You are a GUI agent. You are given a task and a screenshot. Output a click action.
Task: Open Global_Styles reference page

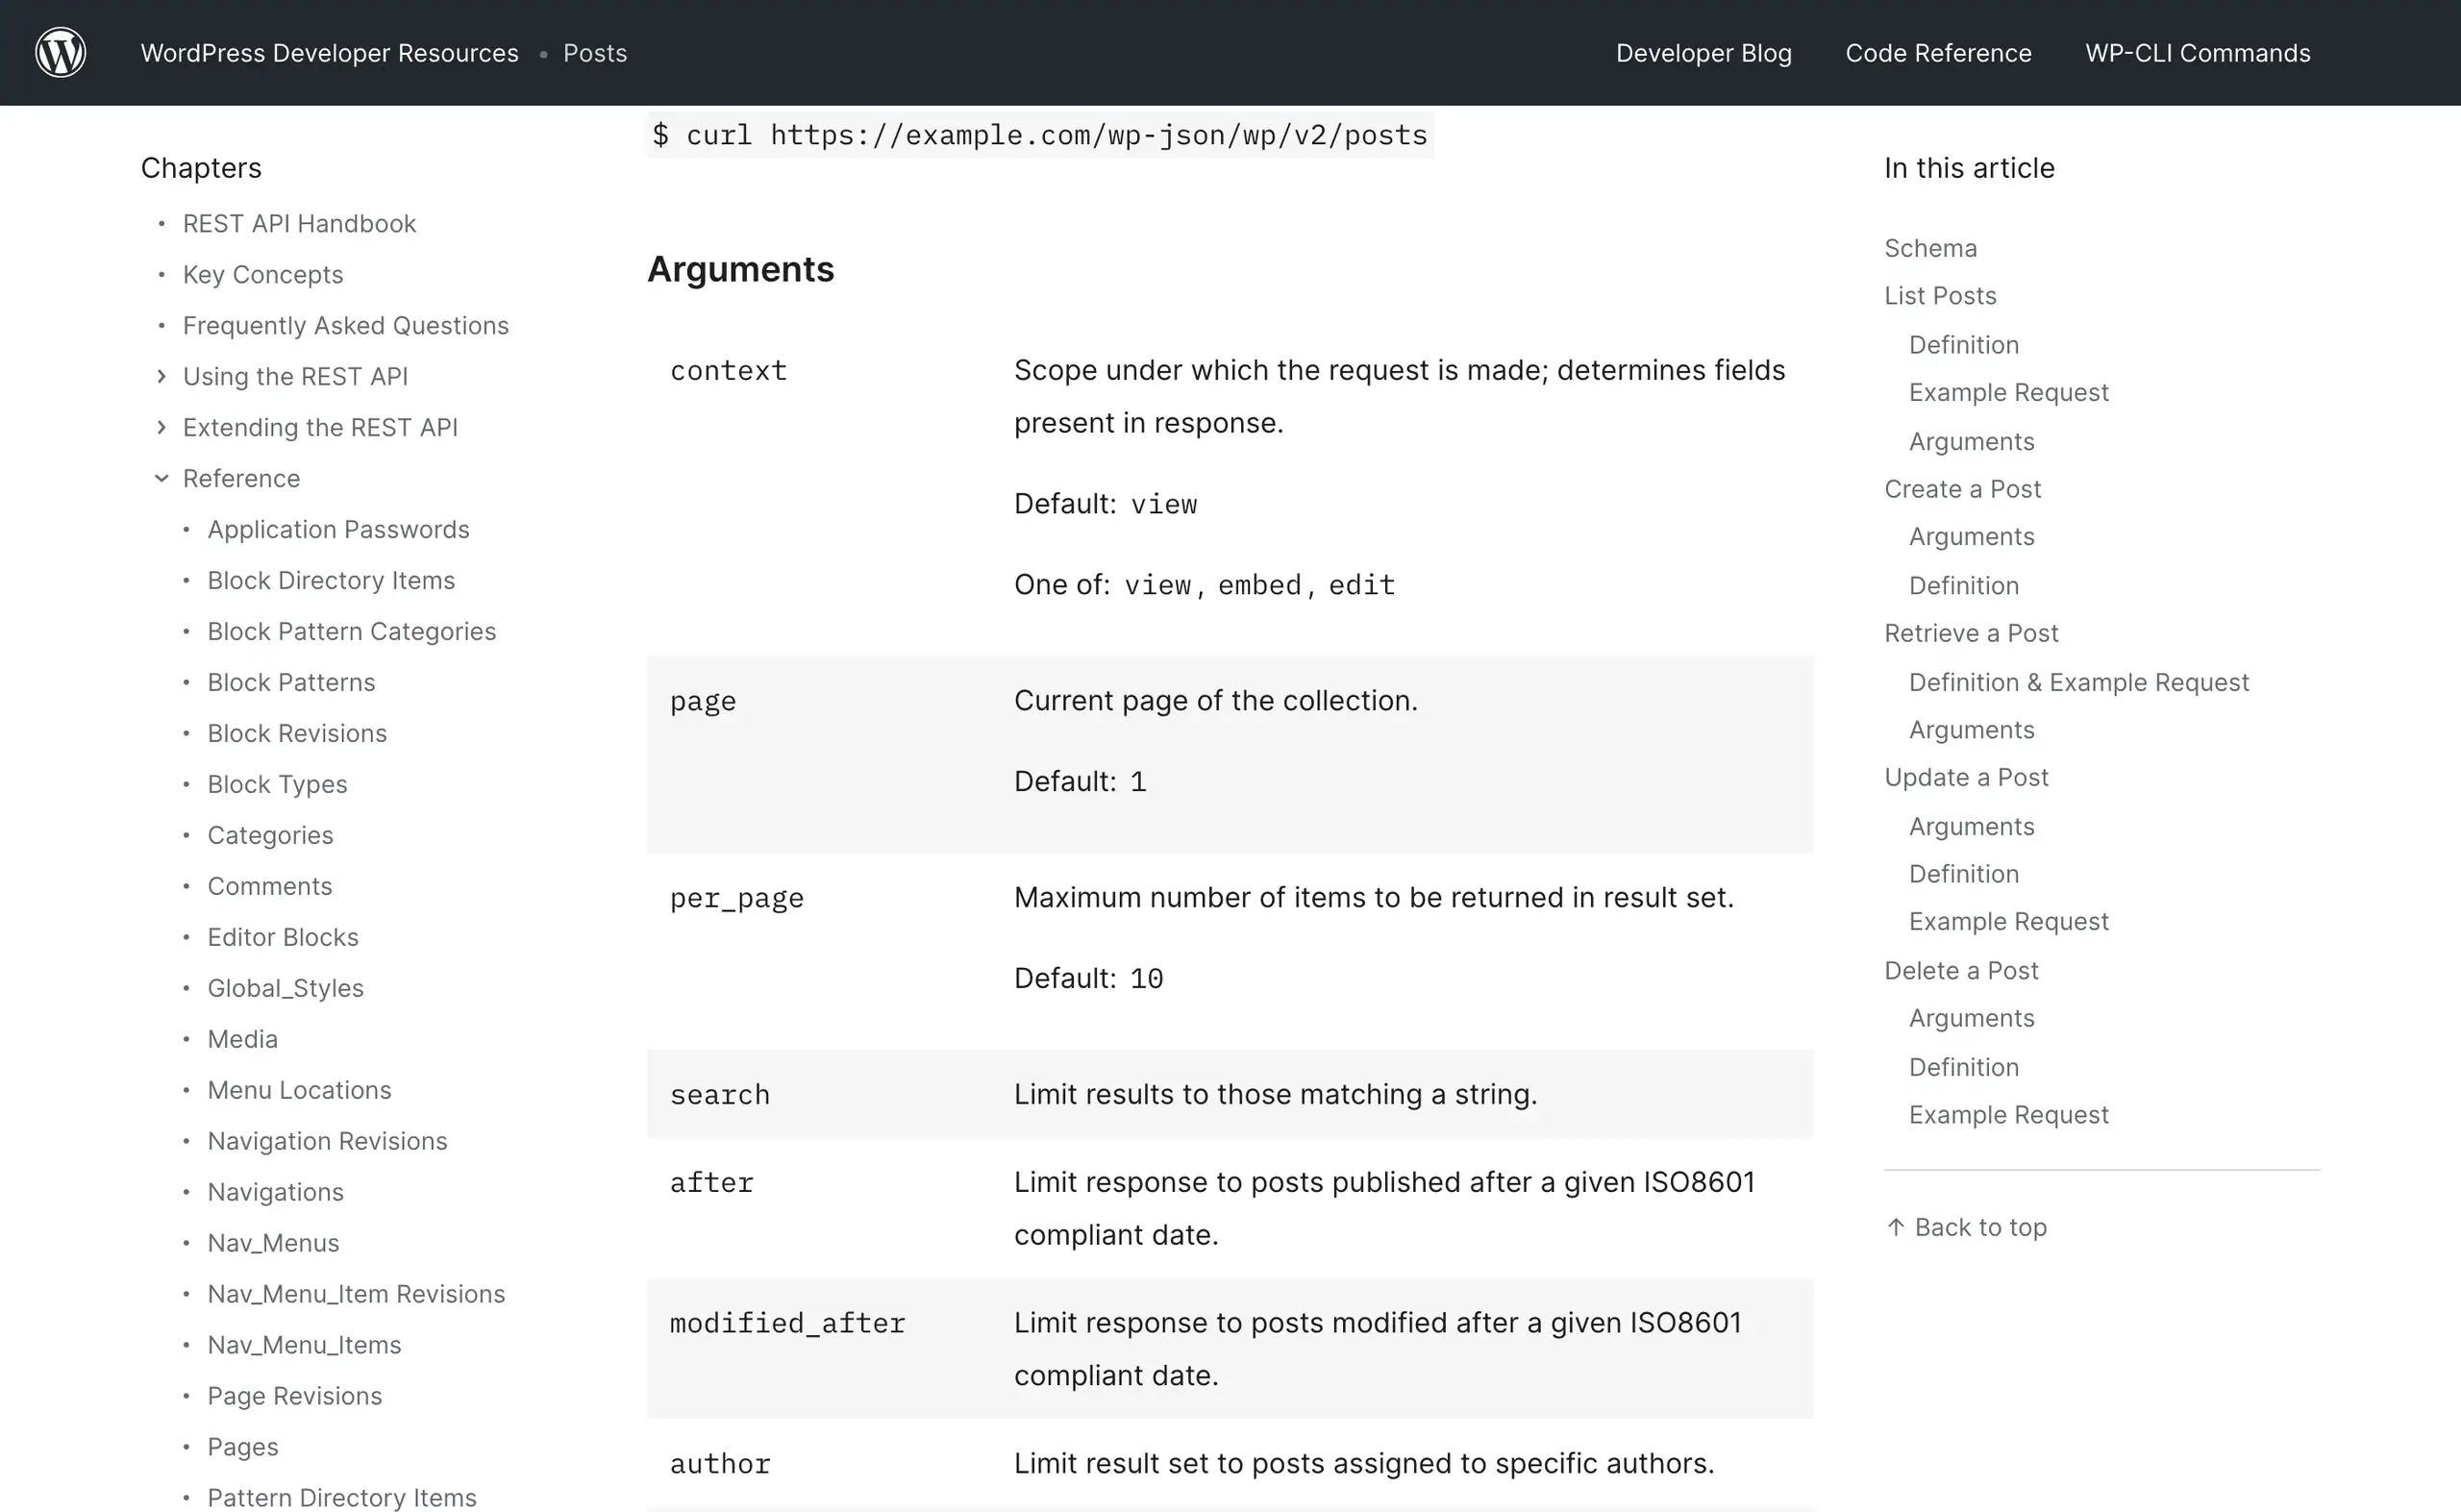click(x=285, y=988)
